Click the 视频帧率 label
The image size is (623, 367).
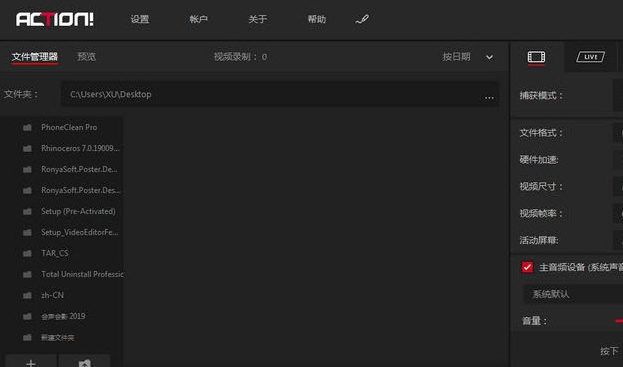pyautogui.click(x=541, y=214)
